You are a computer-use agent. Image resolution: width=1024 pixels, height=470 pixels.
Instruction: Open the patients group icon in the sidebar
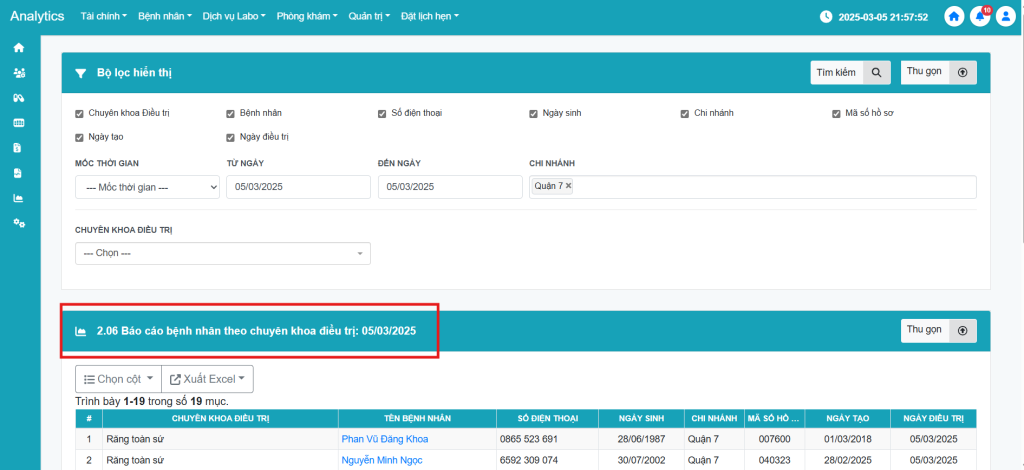(x=18, y=73)
